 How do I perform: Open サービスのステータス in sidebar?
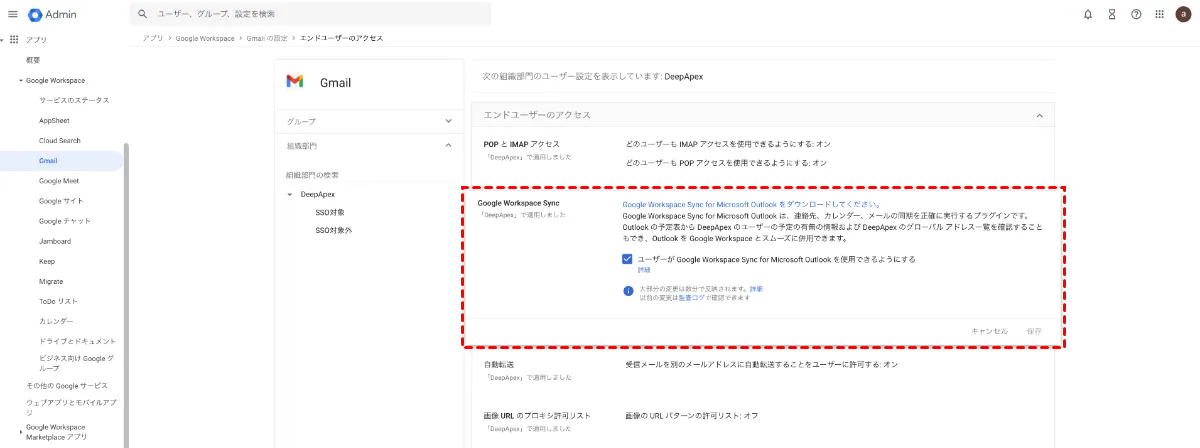74,100
